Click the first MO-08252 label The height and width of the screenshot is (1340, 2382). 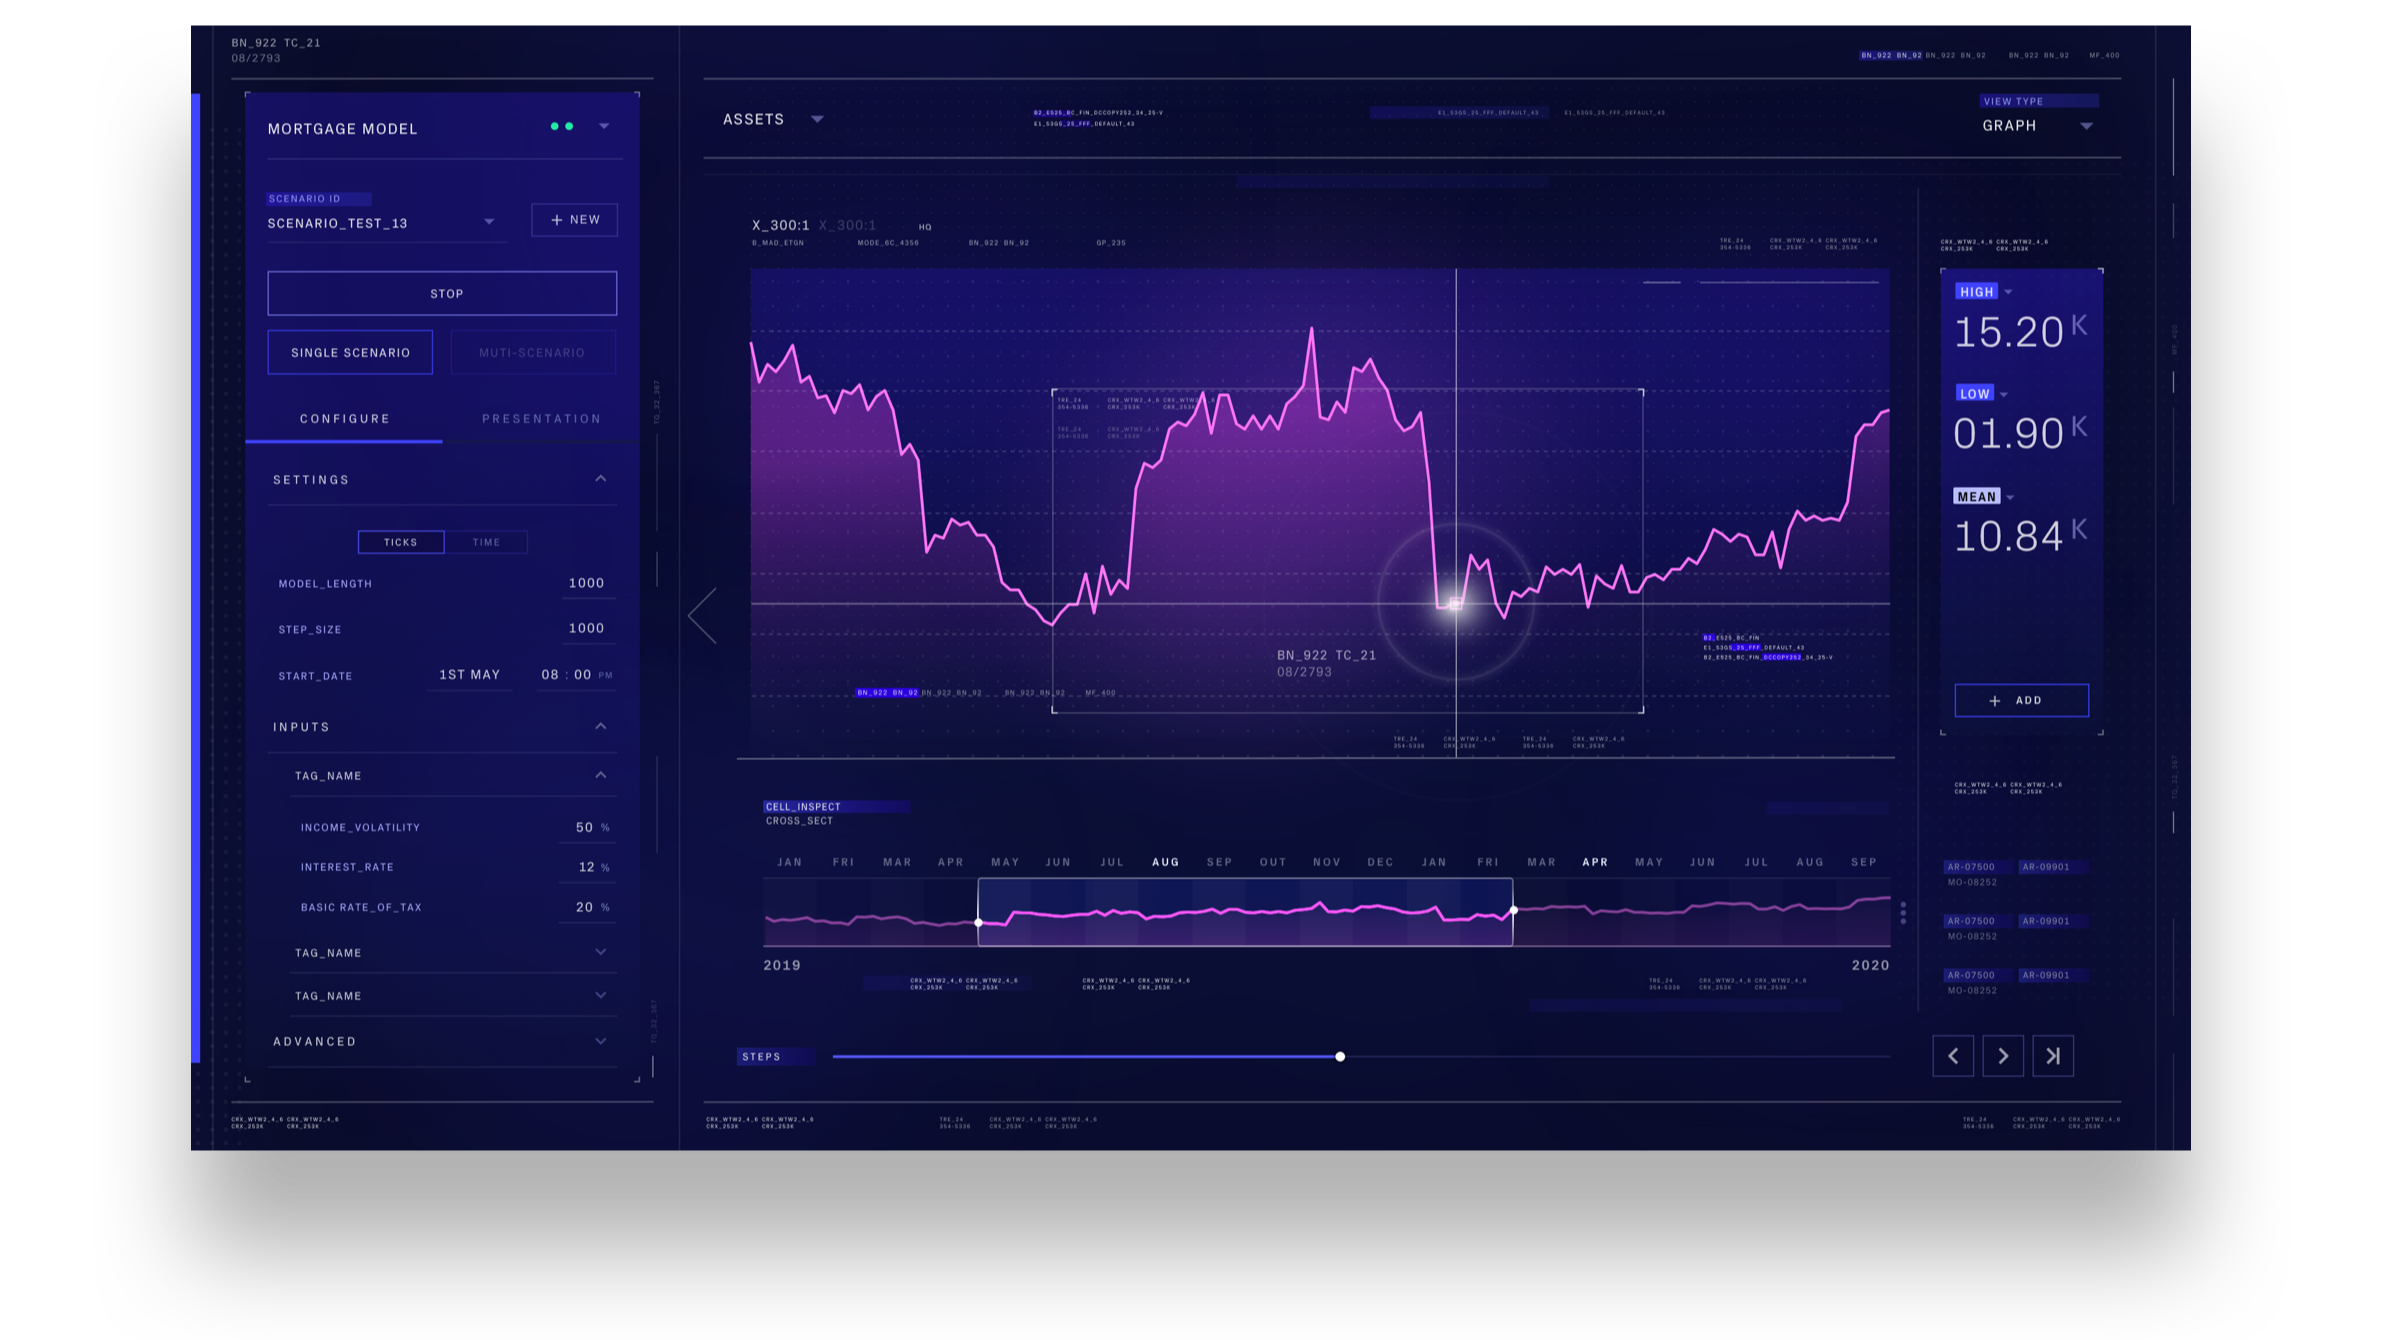[x=1971, y=882]
